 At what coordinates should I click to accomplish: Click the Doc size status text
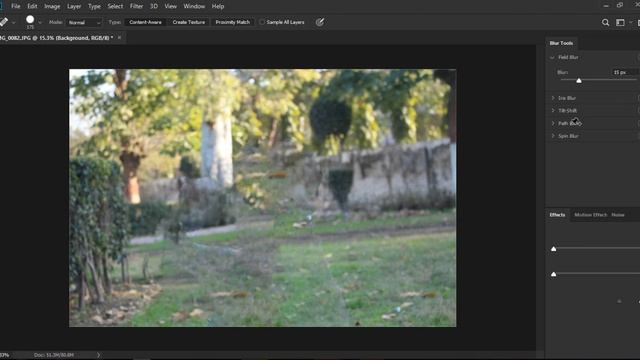click(x=54, y=355)
